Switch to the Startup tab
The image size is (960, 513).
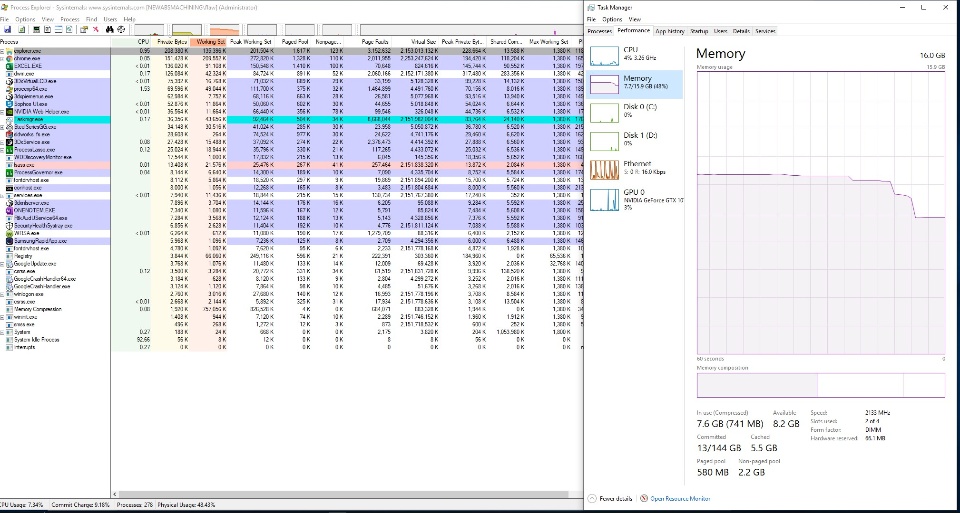tap(699, 31)
